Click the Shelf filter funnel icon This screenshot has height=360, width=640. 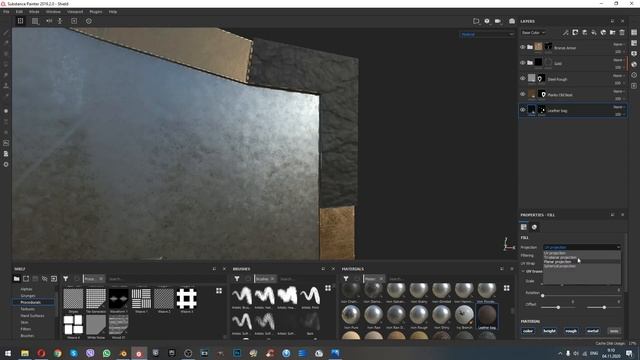click(x=66, y=279)
